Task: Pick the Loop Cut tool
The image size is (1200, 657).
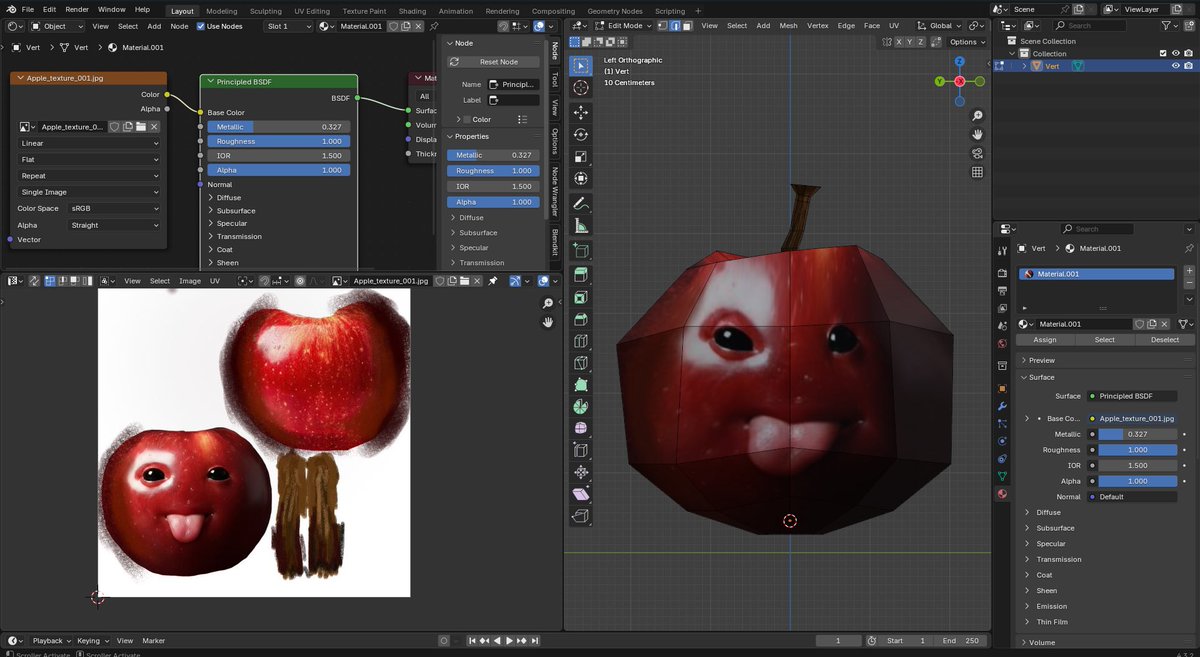Action: pos(581,342)
